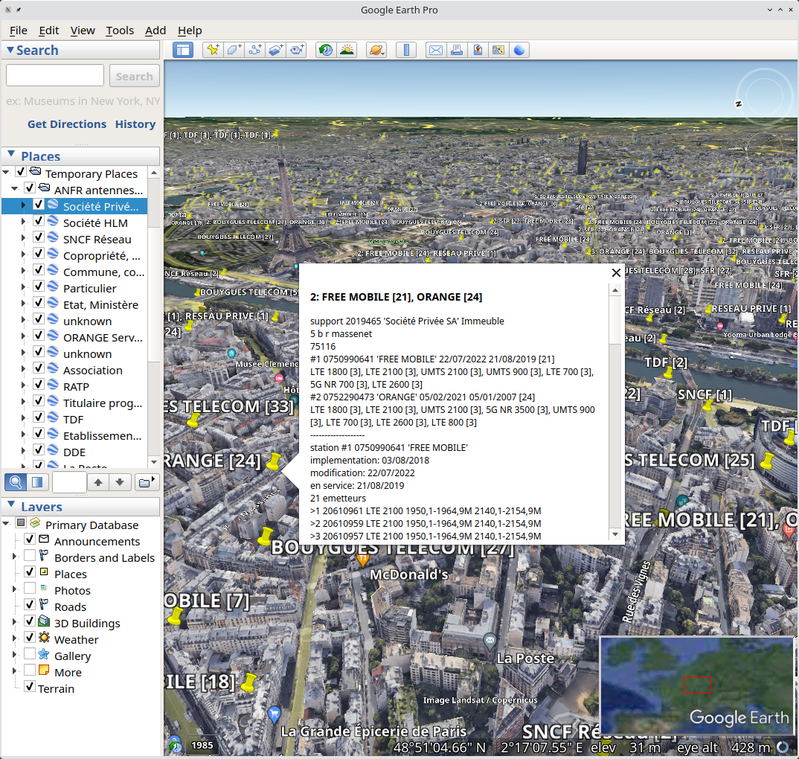
Task: Email the current view icon
Action: coord(436,50)
